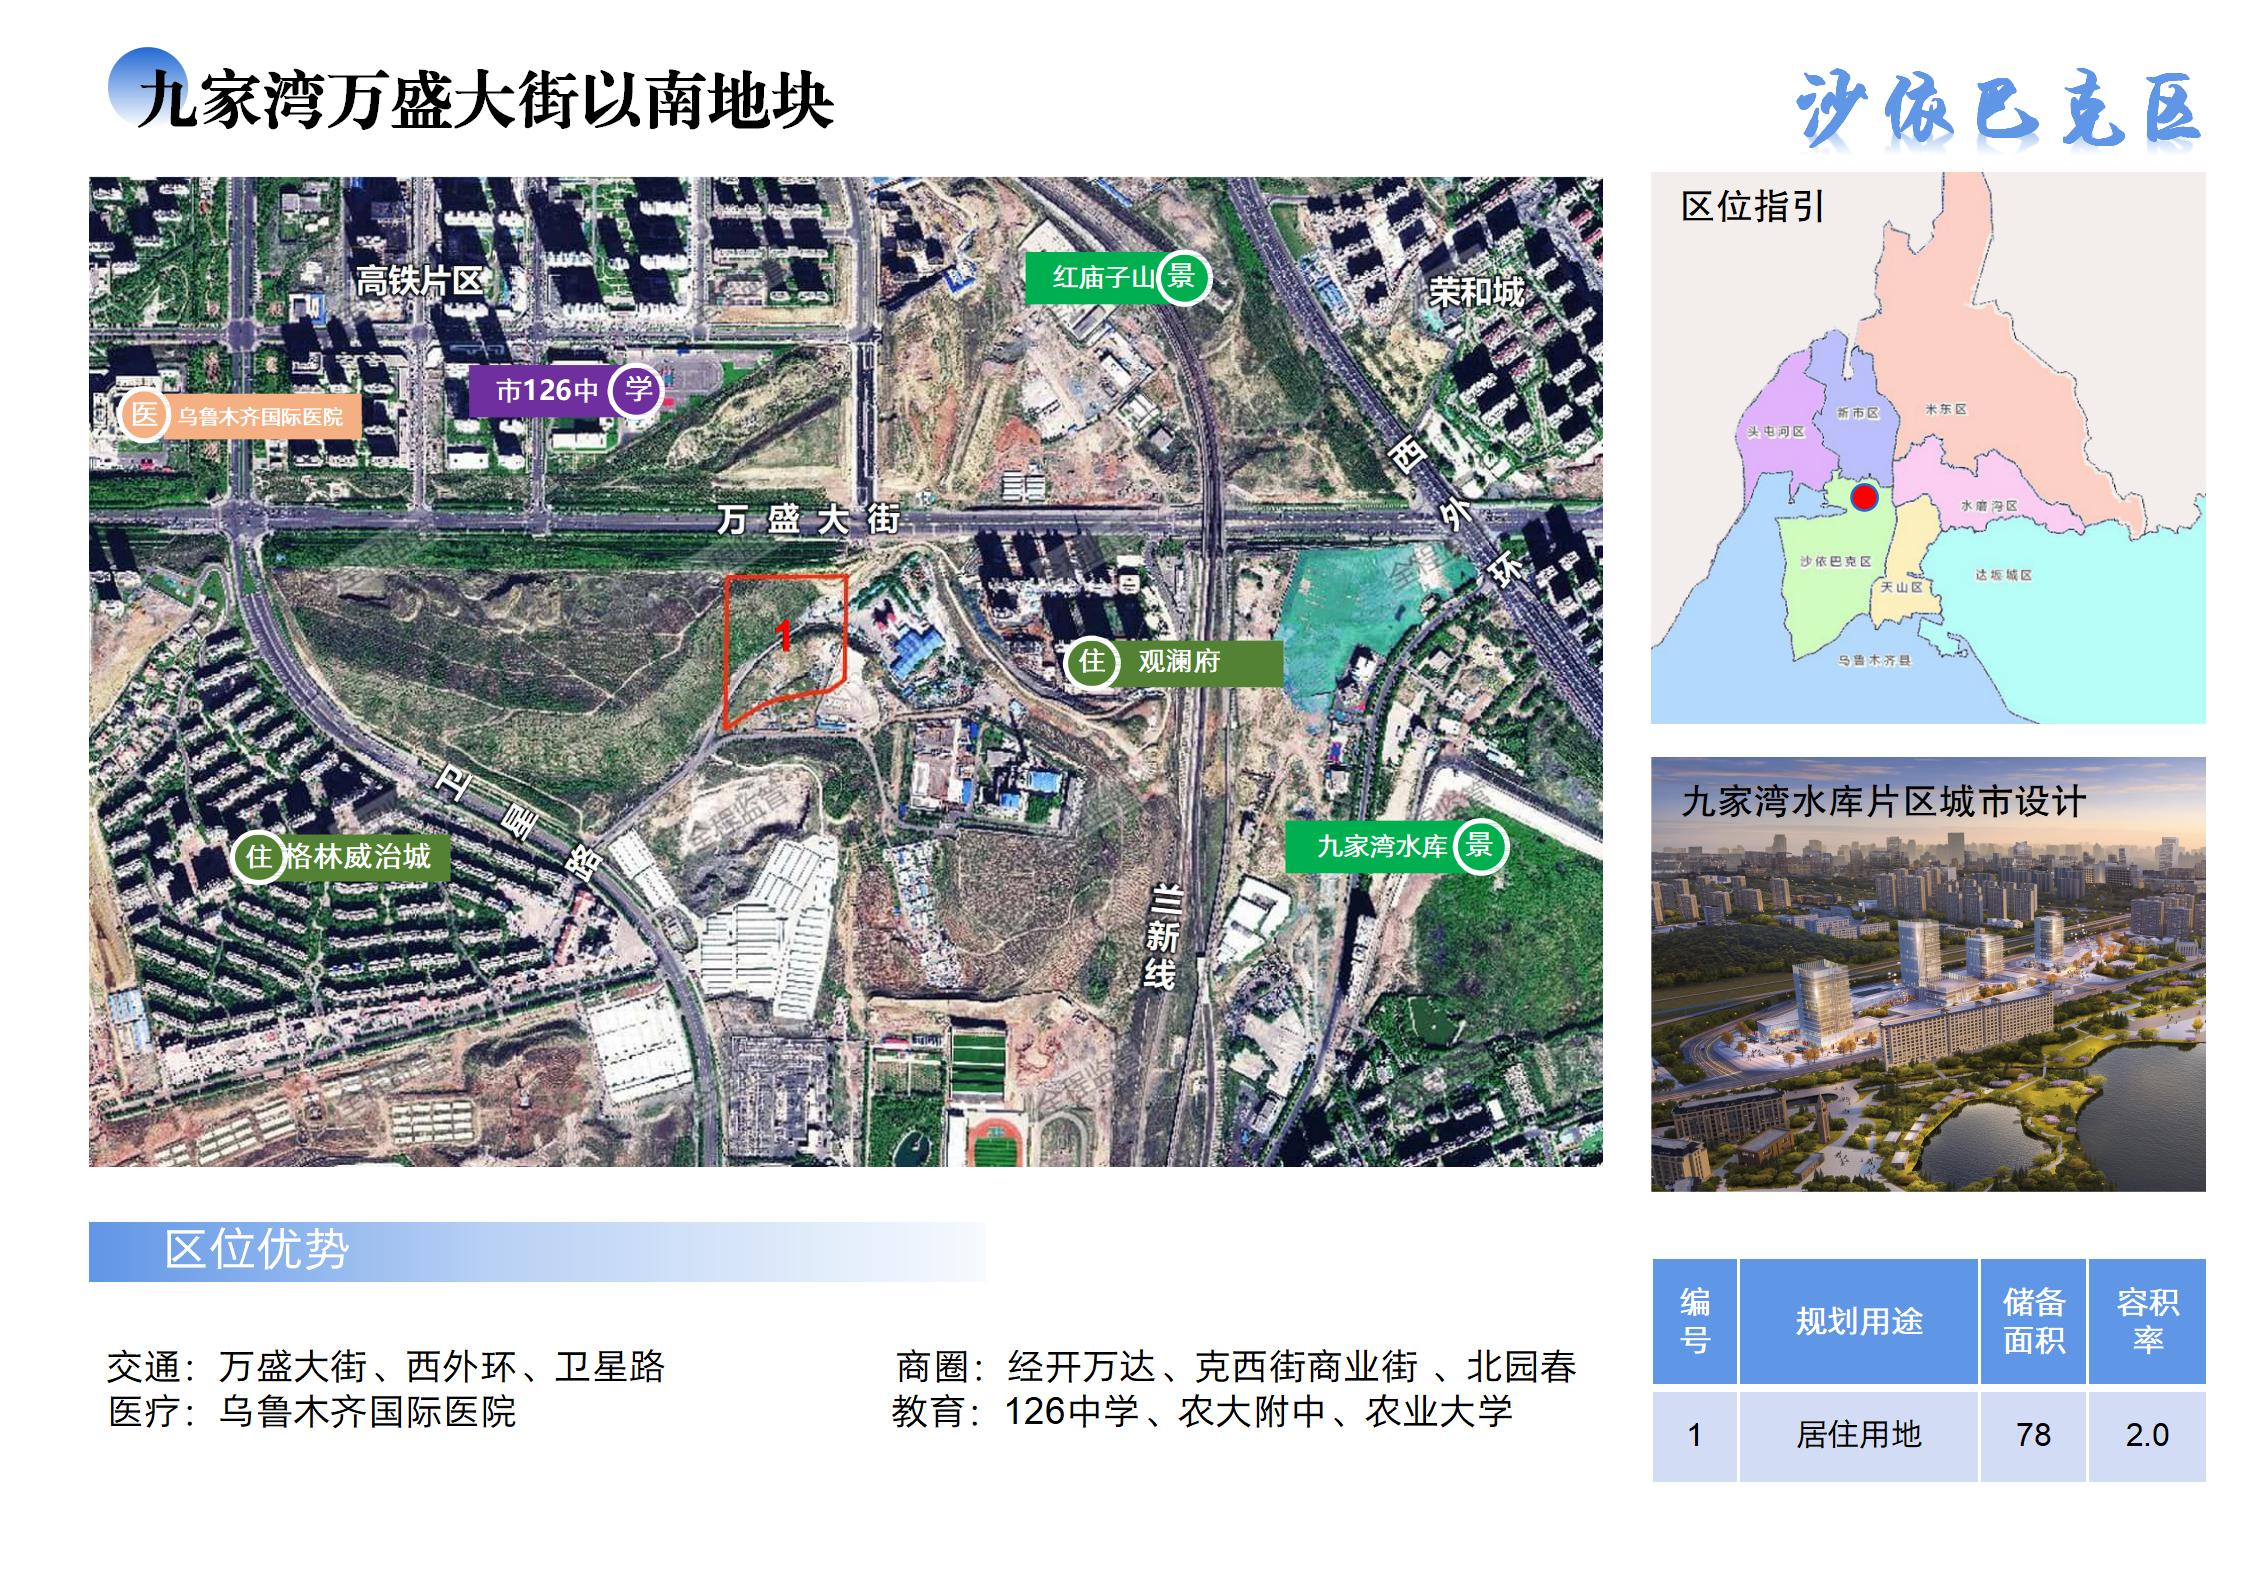
Task: Select the 乌鲁木齐国际医院 orange label
Action: tap(260, 417)
